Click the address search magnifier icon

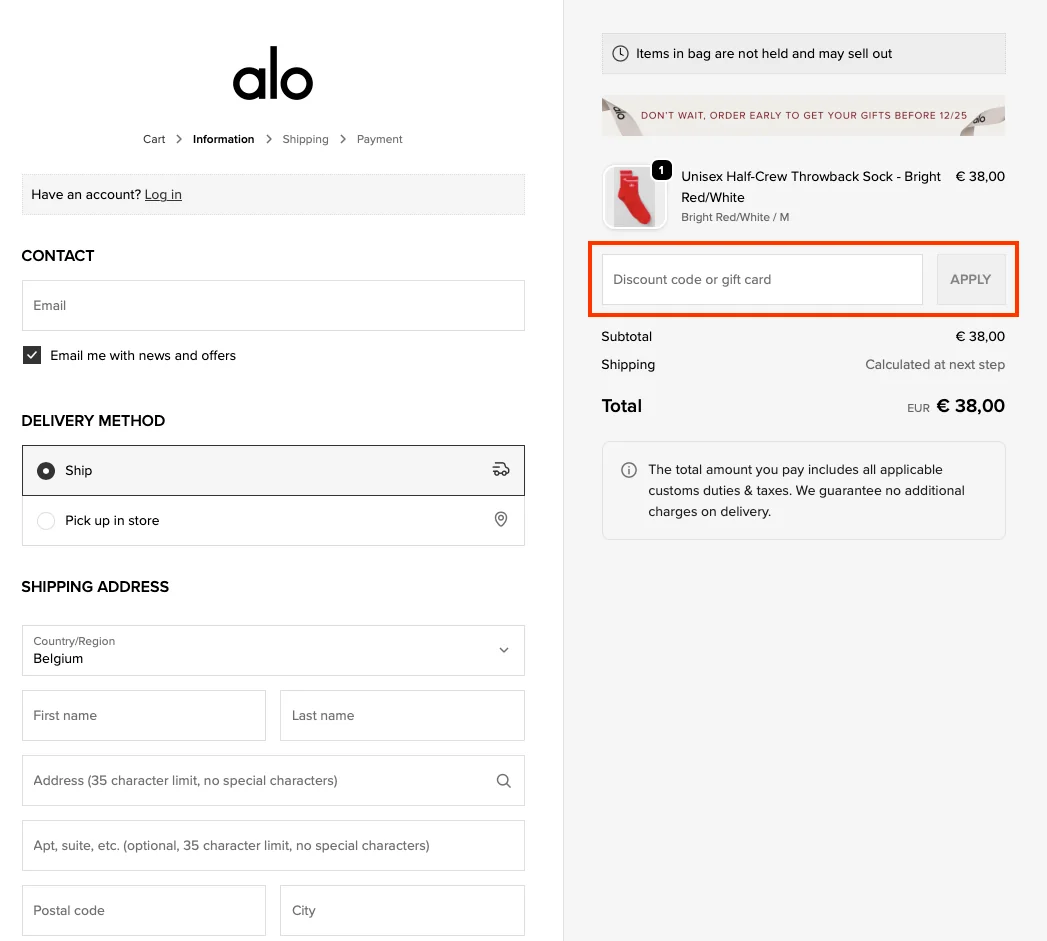[x=503, y=781]
